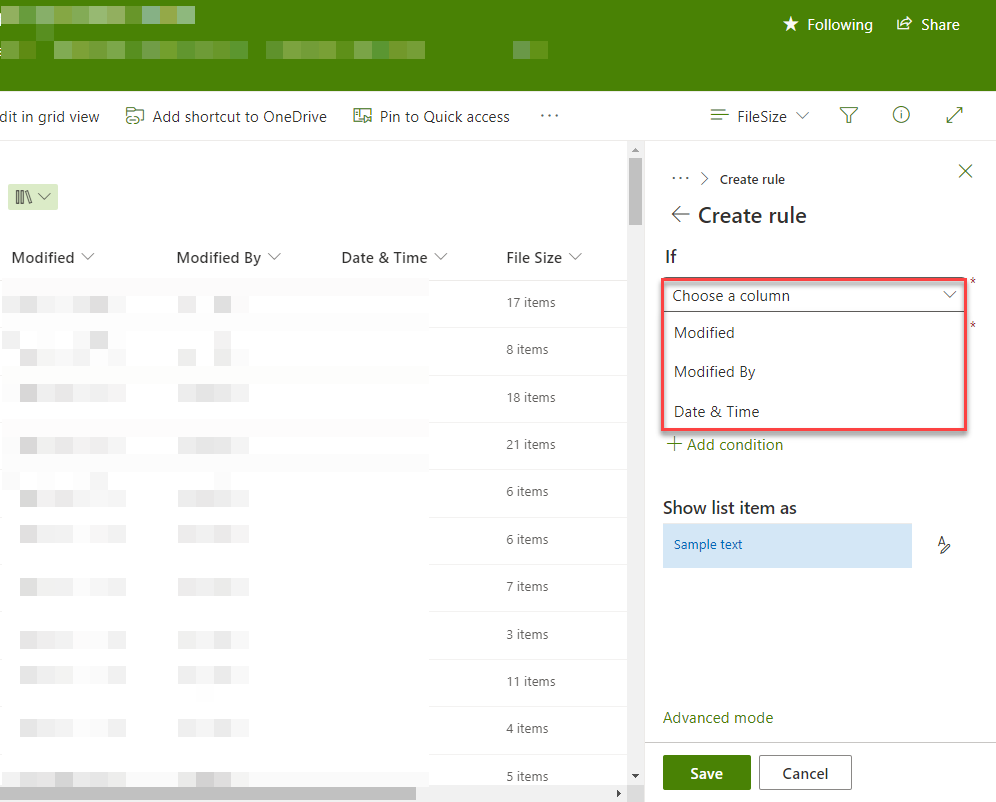This screenshot has height=802, width=996.
Task: Click the vertical scrollbar up arrow
Action: coord(635,150)
